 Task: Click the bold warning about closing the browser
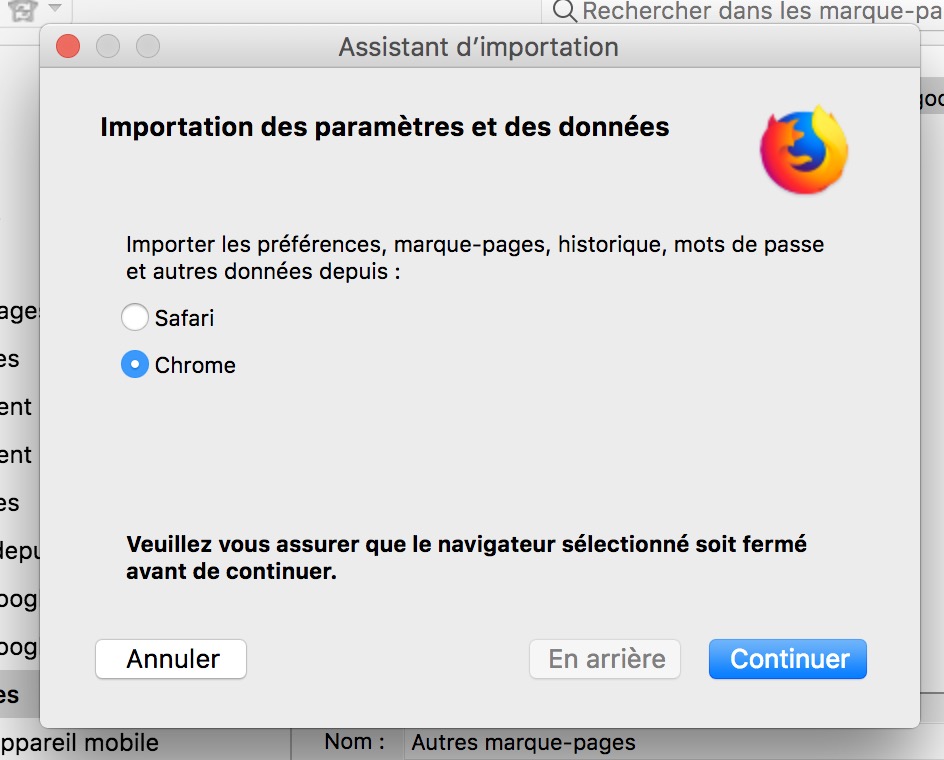[x=466, y=558]
